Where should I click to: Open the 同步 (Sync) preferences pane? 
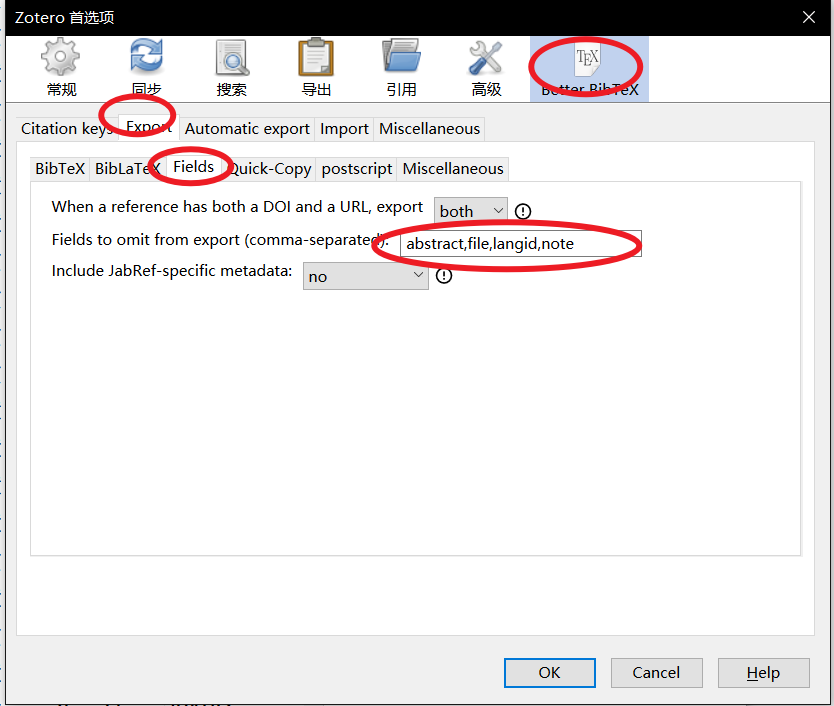[146, 68]
